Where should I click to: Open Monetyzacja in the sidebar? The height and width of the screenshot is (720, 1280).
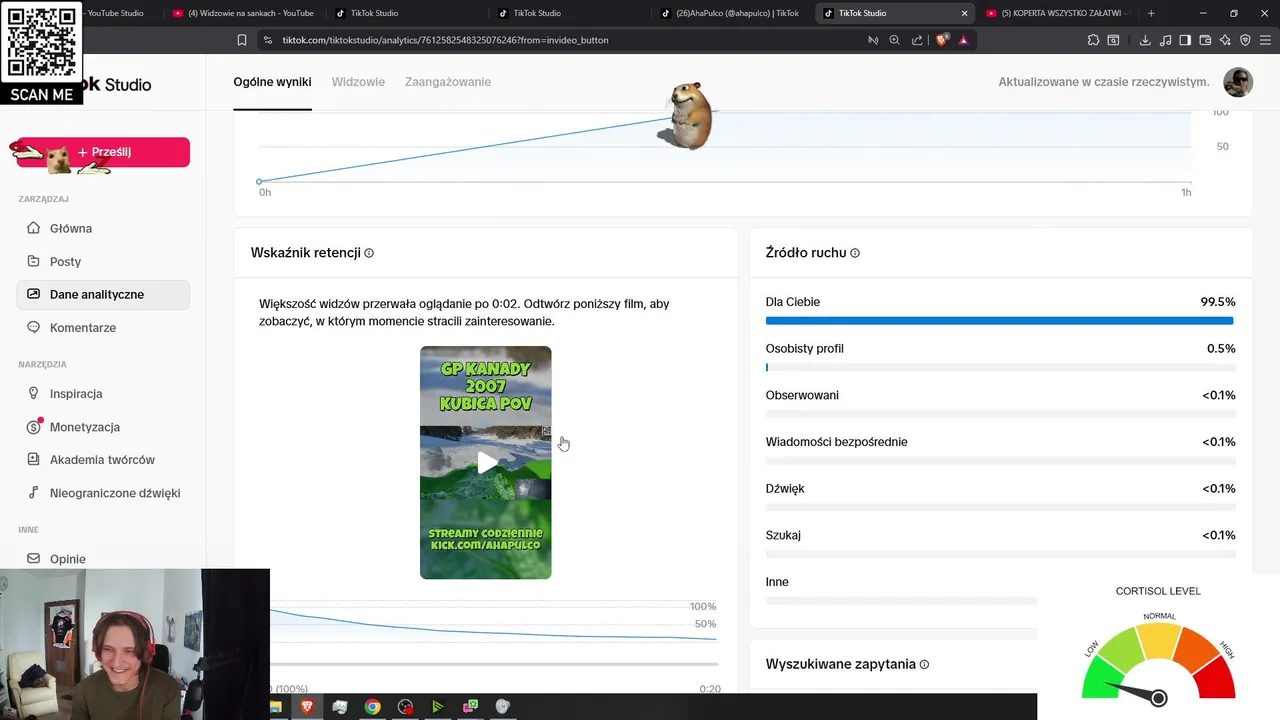click(x=103, y=426)
